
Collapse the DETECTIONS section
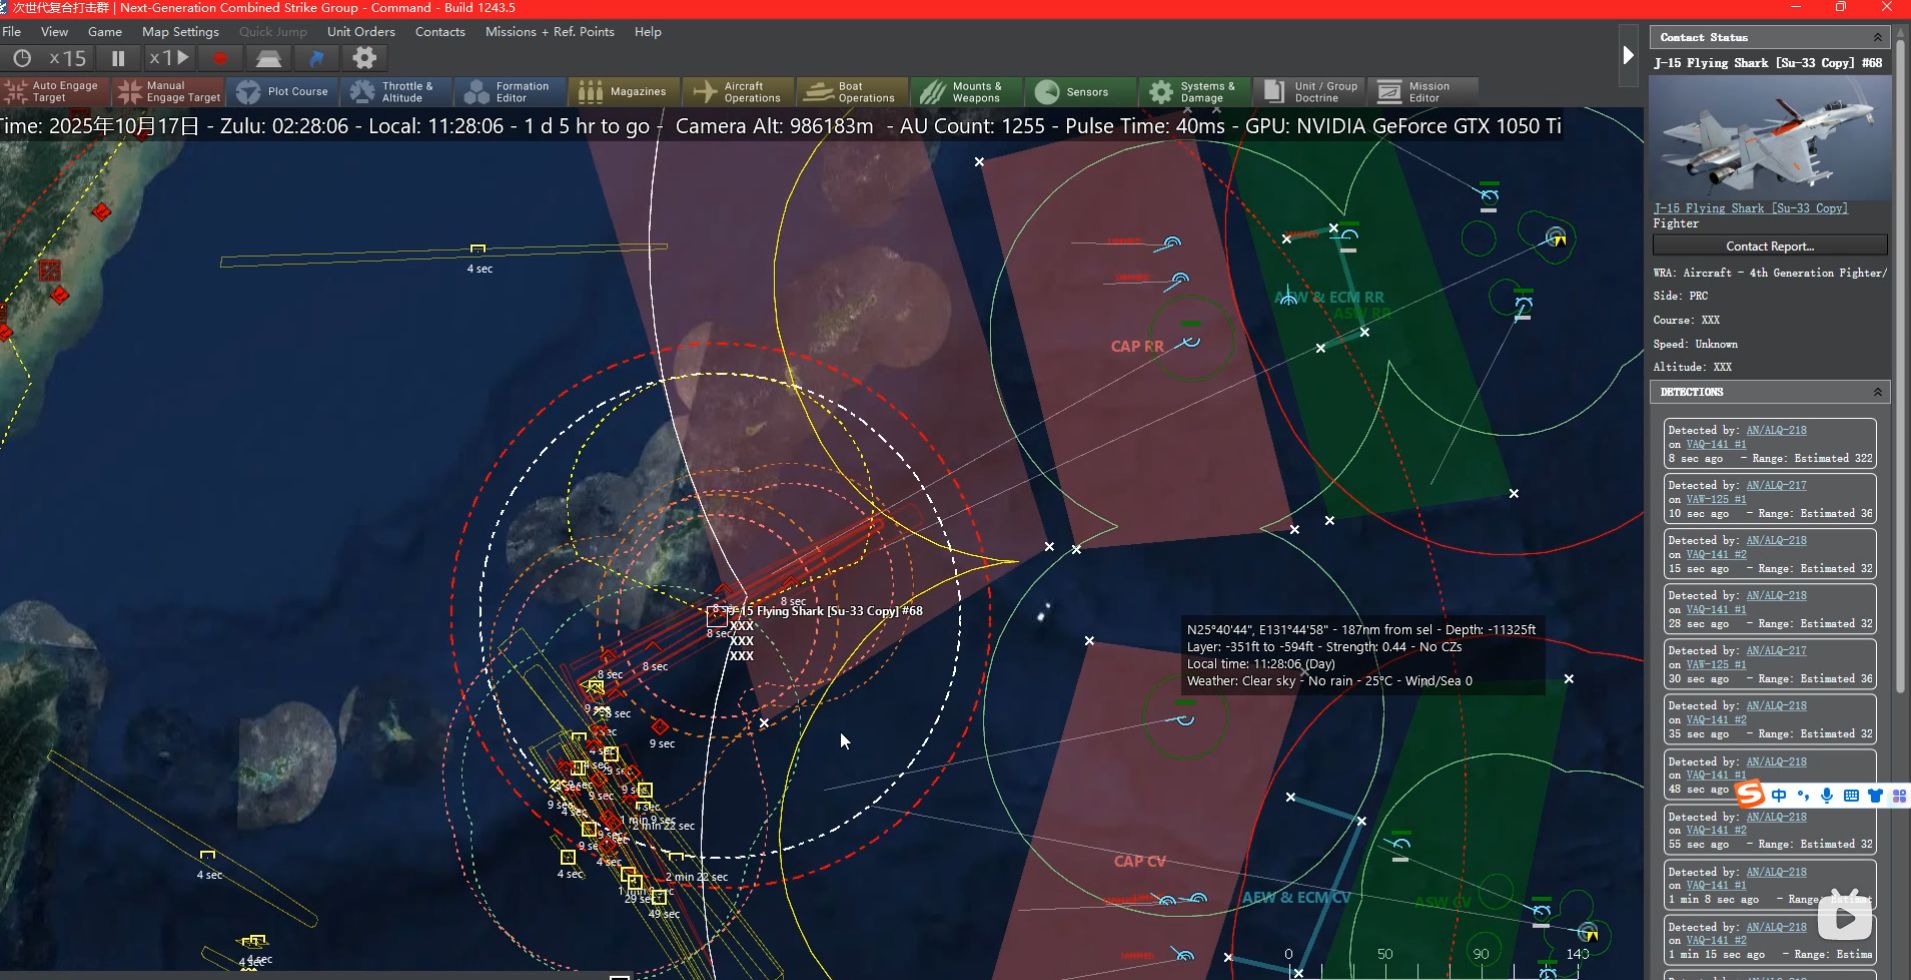(1877, 392)
